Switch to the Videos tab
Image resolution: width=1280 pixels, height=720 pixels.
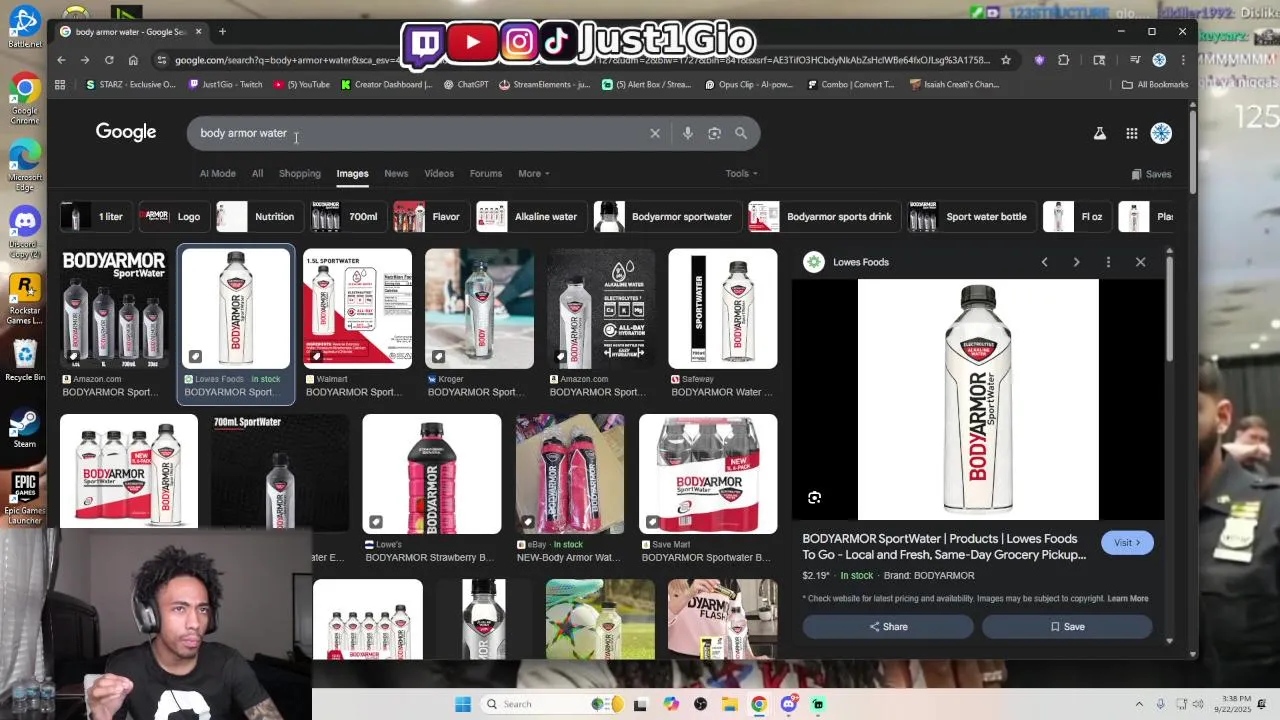(439, 174)
